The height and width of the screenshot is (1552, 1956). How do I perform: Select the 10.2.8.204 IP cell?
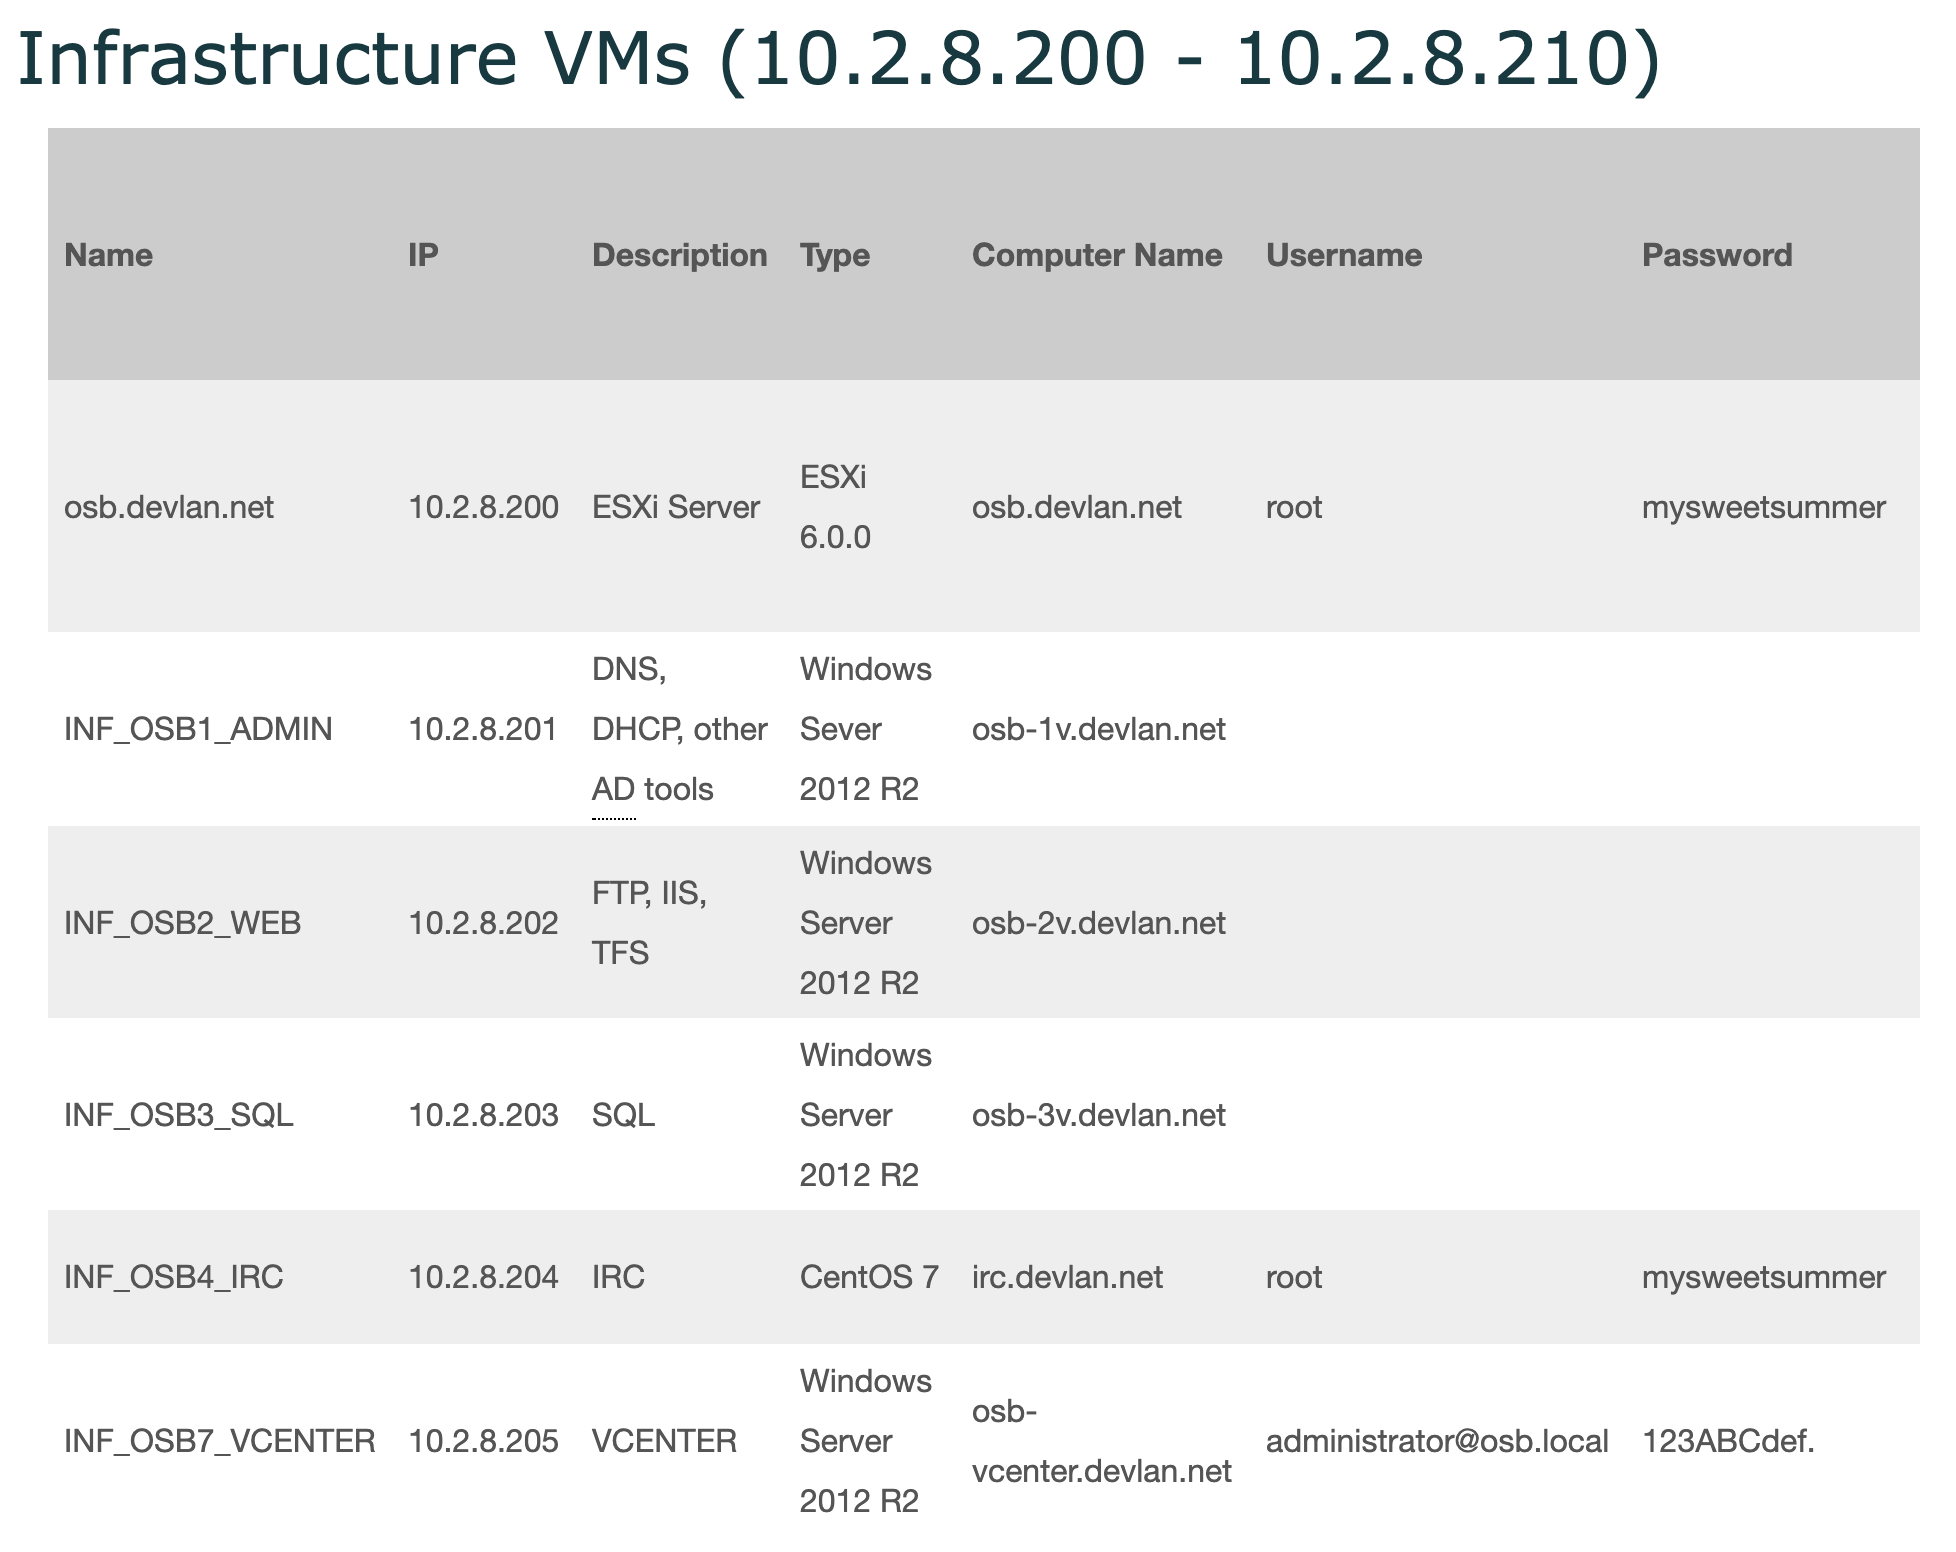click(483, 1277)
